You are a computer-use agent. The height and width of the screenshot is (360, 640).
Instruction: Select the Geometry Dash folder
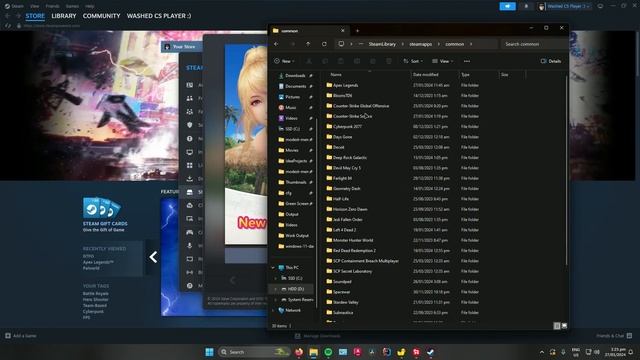click(347, 189)
